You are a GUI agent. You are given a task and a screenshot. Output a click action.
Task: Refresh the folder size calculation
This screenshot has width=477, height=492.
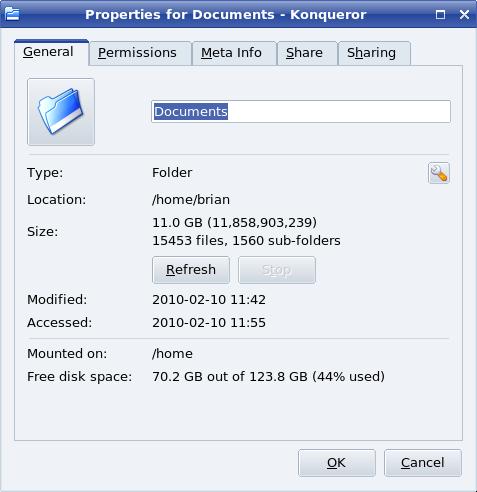click(191, 270)
